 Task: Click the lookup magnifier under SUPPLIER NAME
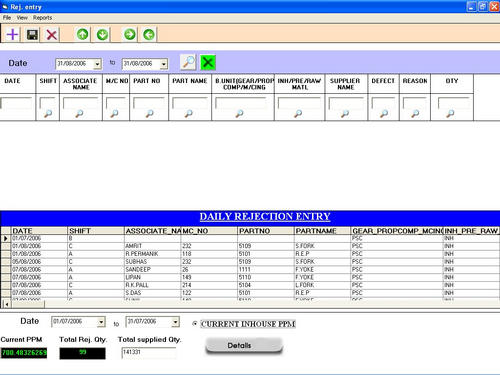pyautogui.click(x=345, y=114)
